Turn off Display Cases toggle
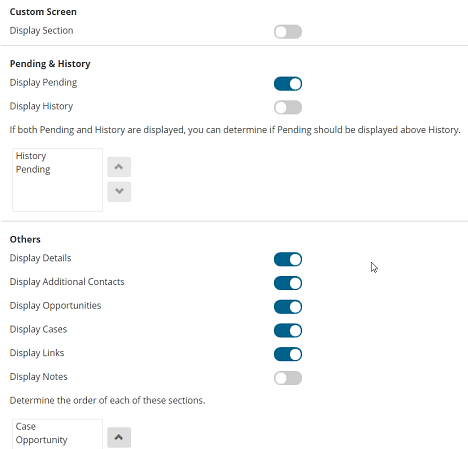 tap(288, 331)
